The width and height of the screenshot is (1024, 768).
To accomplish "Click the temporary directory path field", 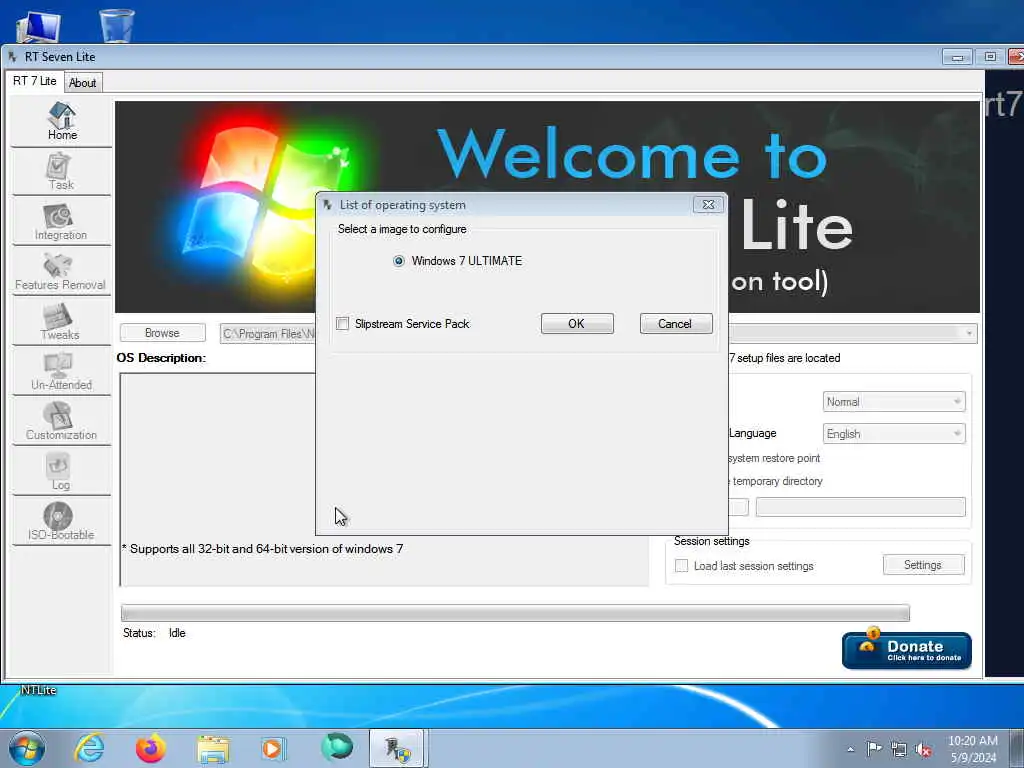I will click(x=860, y=507).
